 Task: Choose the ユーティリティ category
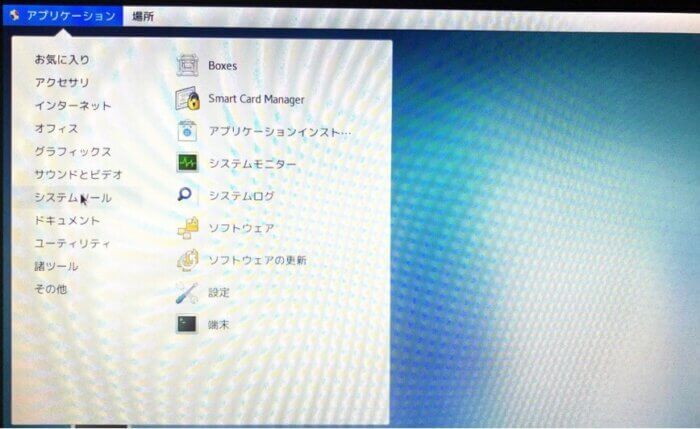tap(72, 243)
